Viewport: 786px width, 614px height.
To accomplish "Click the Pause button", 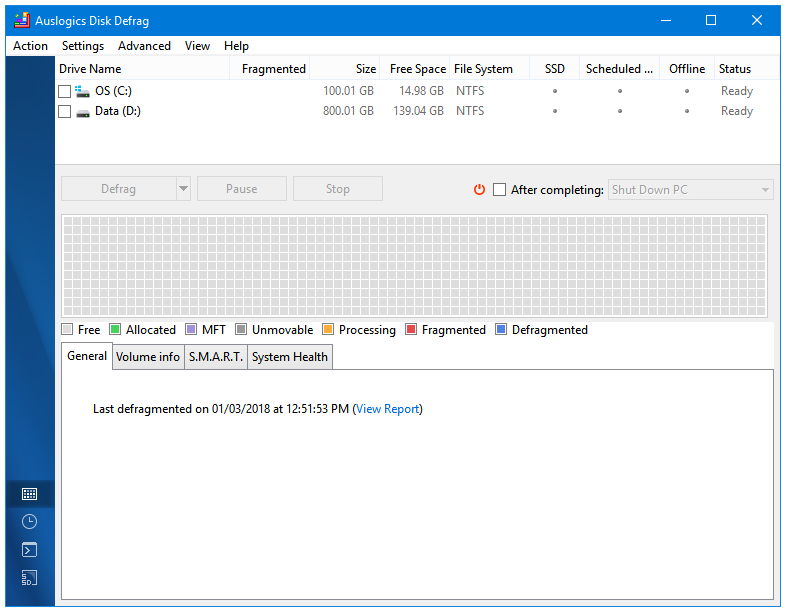I will pos(242,188).
